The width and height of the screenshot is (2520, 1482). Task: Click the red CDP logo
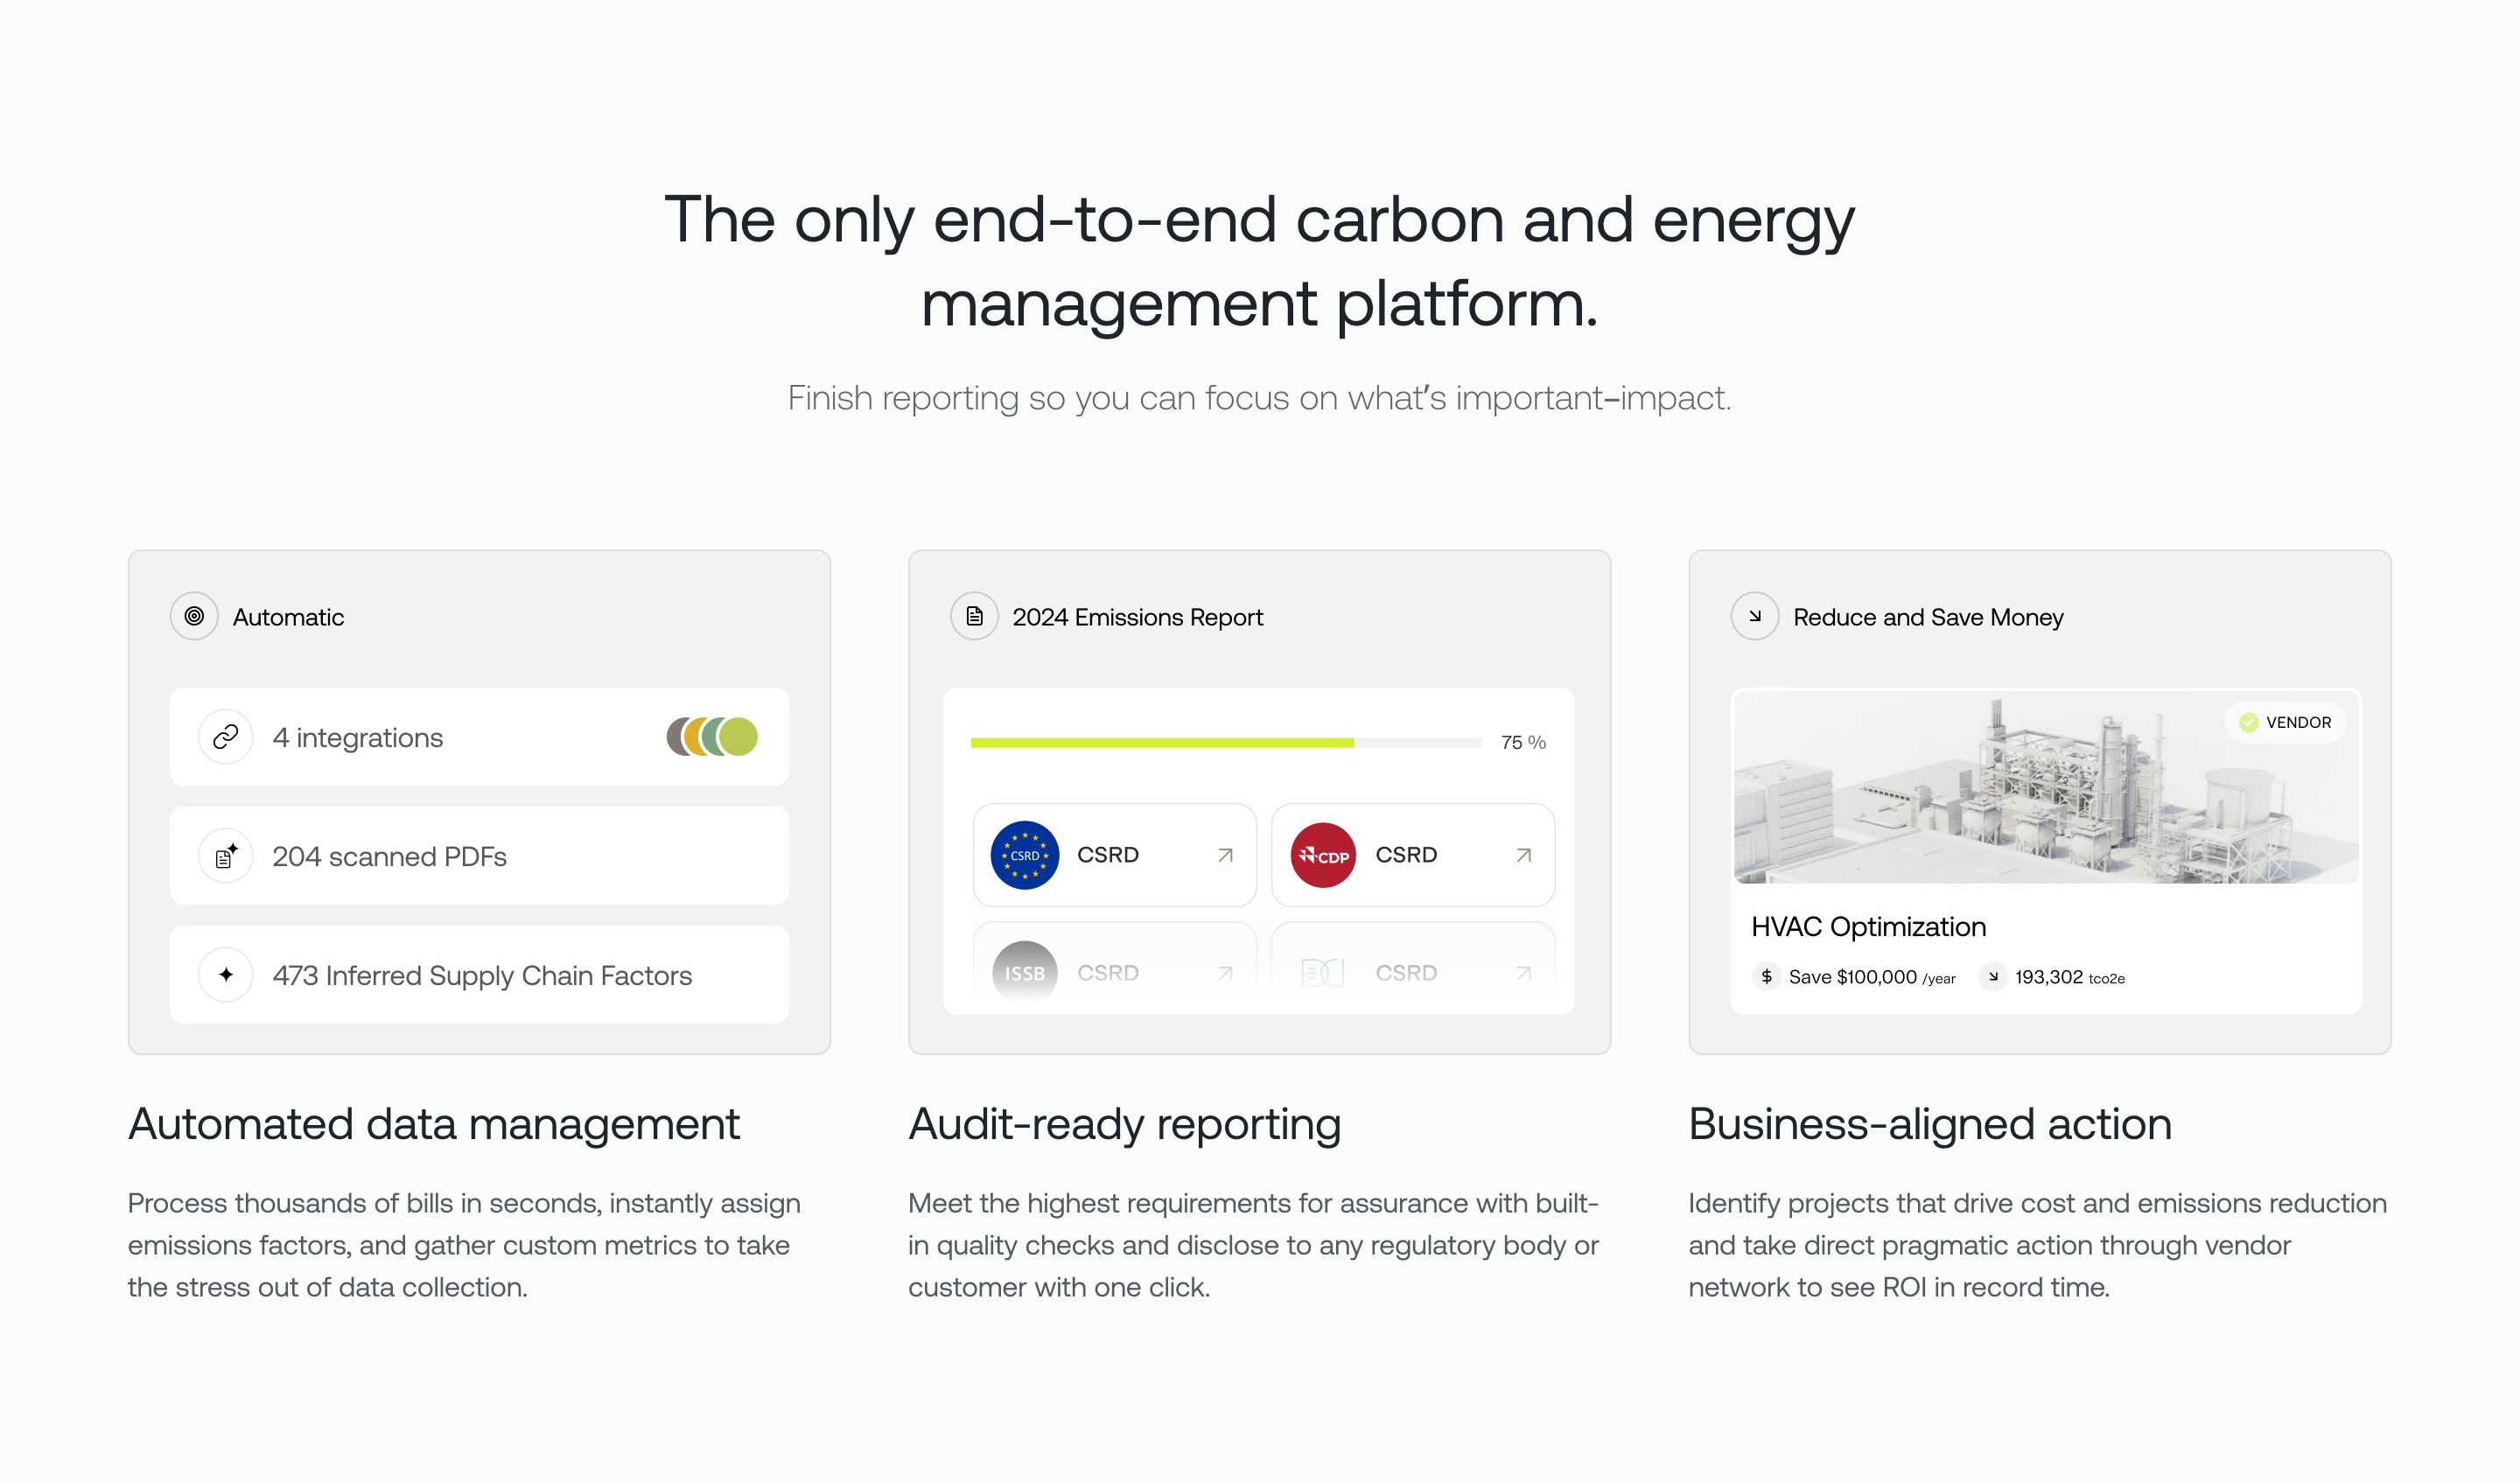point(1323,855)
